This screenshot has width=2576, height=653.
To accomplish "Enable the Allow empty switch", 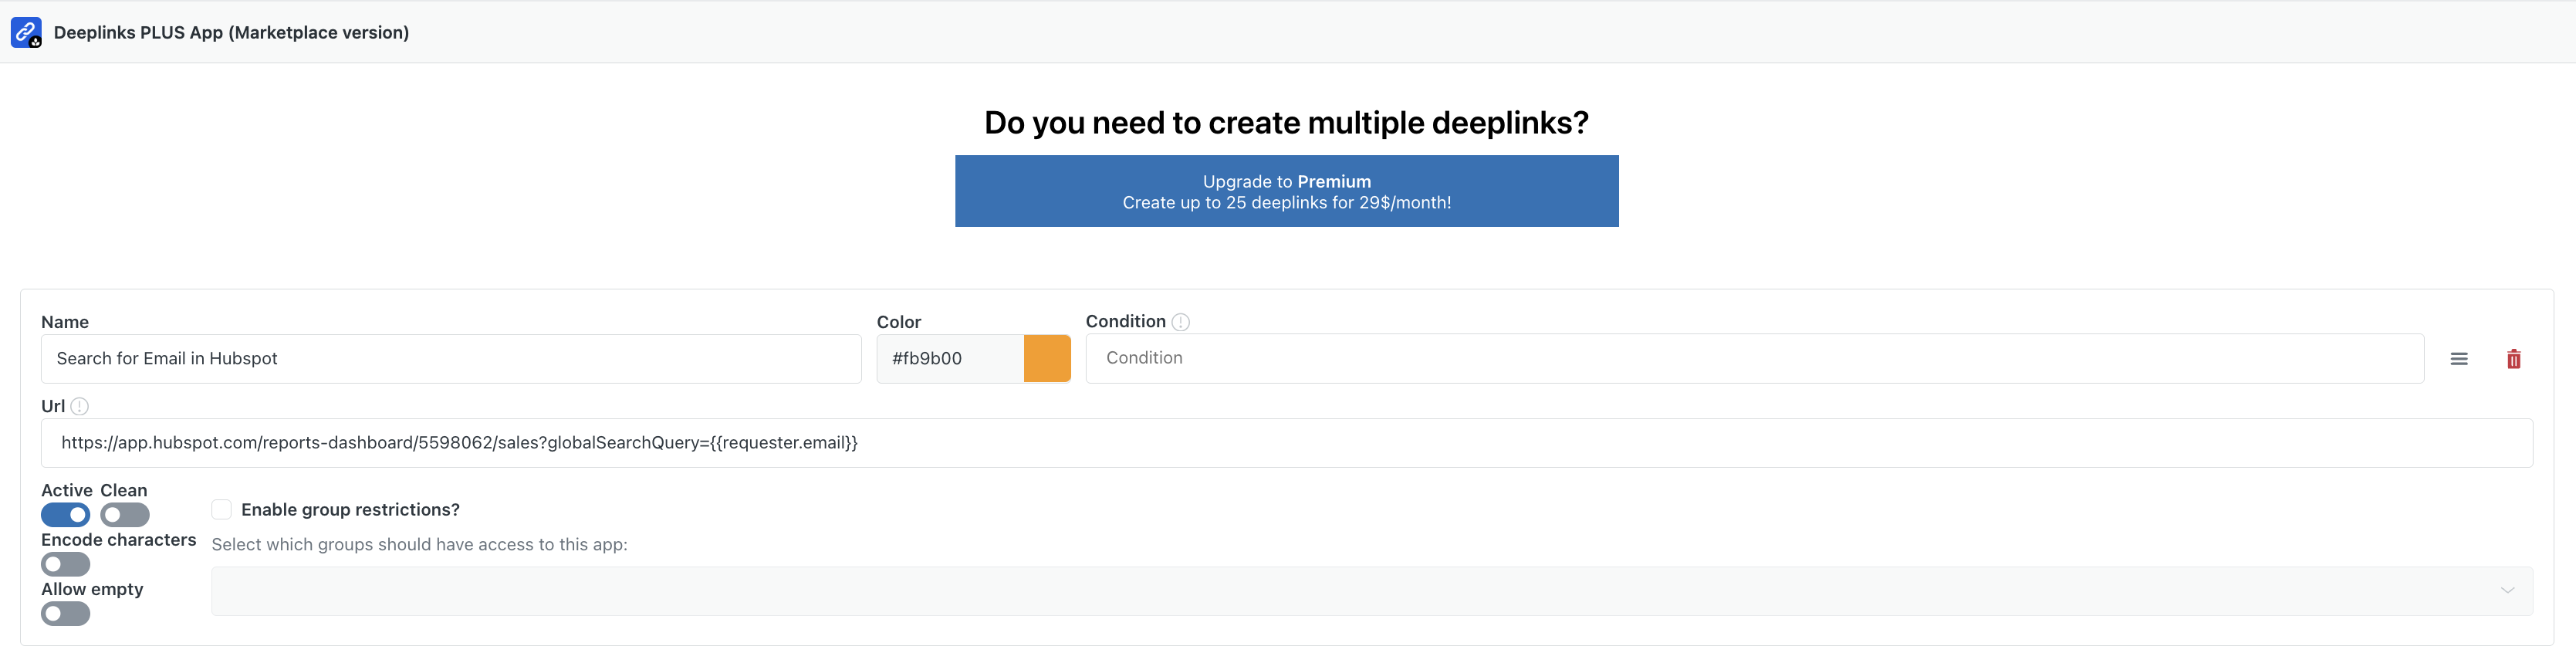I will tap(66, 614).
